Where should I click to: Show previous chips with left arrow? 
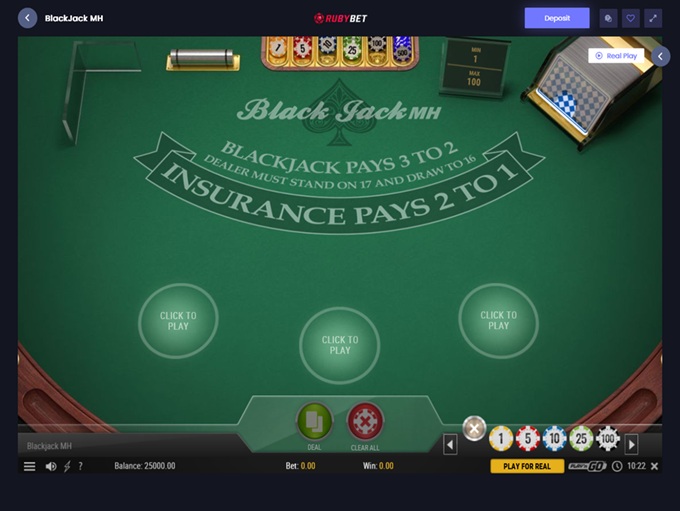[450, 444]
